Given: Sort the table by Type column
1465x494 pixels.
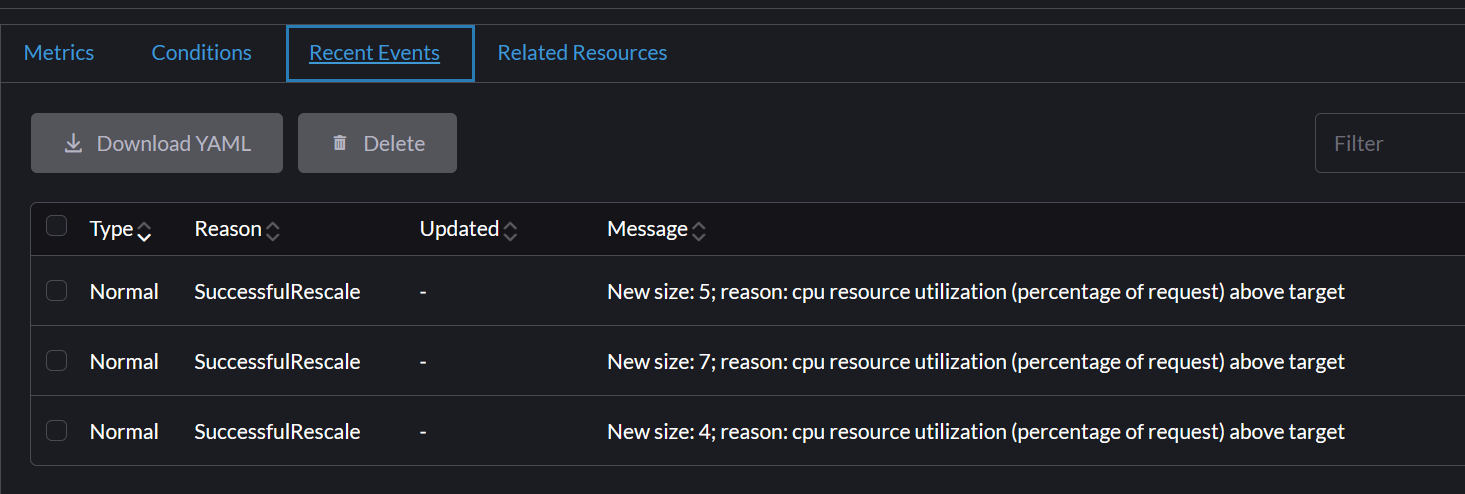Looking at the screenshot, I should pyautogui.click(x=144, y=230).
